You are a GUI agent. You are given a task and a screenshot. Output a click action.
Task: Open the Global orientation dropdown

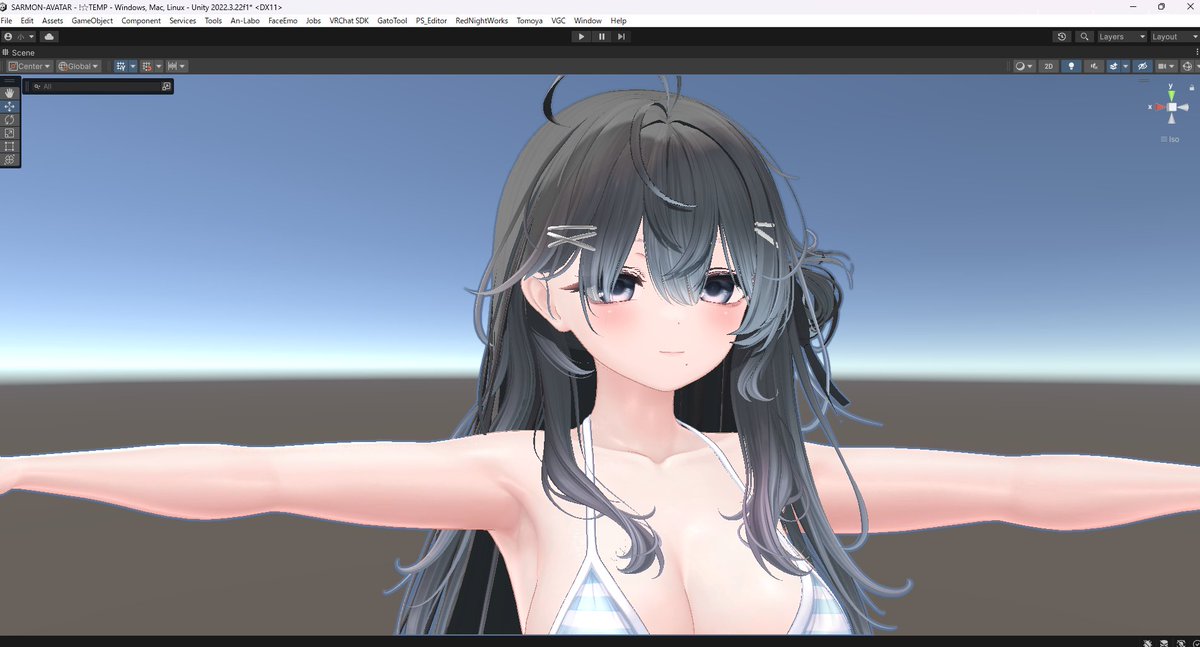coord(78,65)
